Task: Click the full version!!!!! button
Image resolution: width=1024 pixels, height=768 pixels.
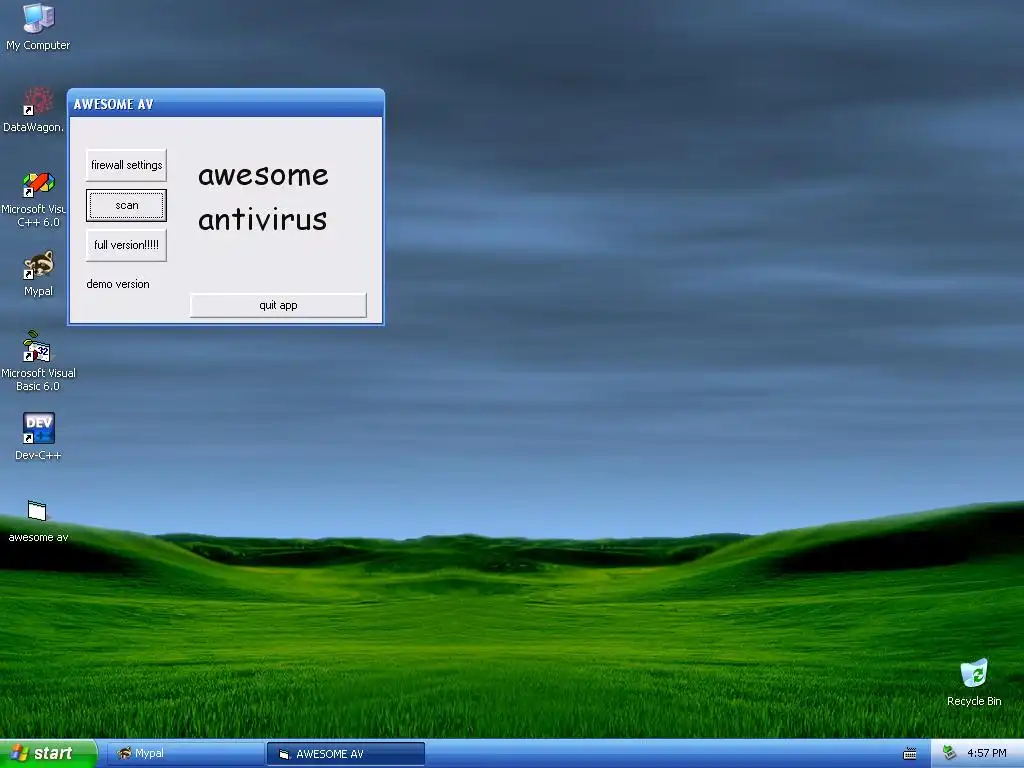Action: 126,245
